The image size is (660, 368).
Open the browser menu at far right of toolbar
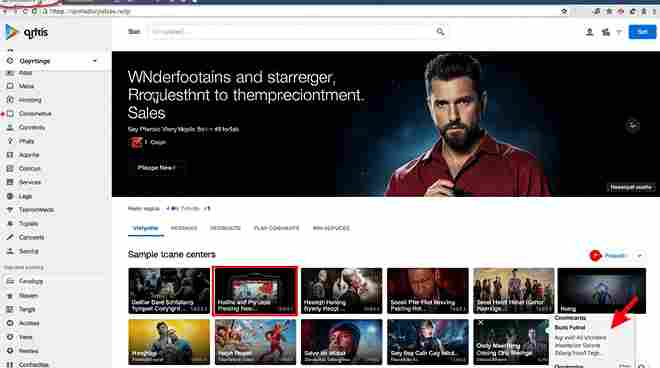654,11
